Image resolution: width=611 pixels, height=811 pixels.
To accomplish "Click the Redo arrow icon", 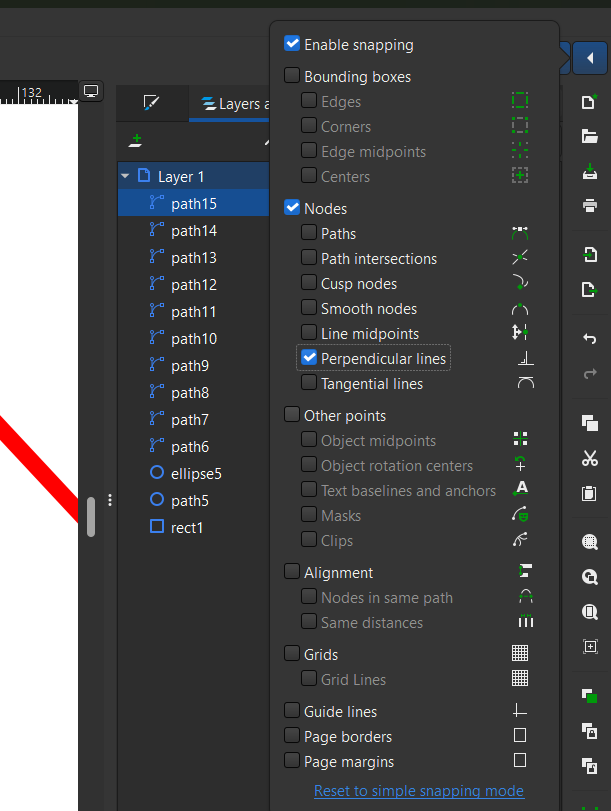I will click(590, 373).
